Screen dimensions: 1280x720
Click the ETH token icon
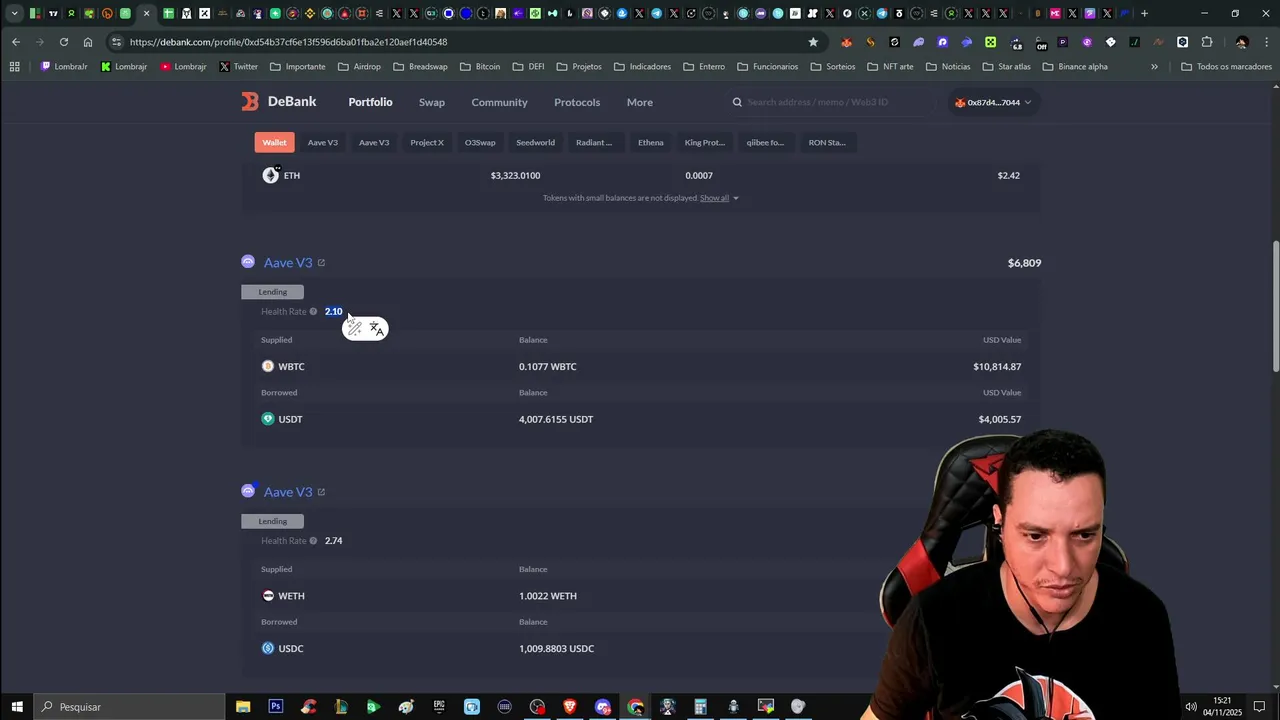click(270, 175)
